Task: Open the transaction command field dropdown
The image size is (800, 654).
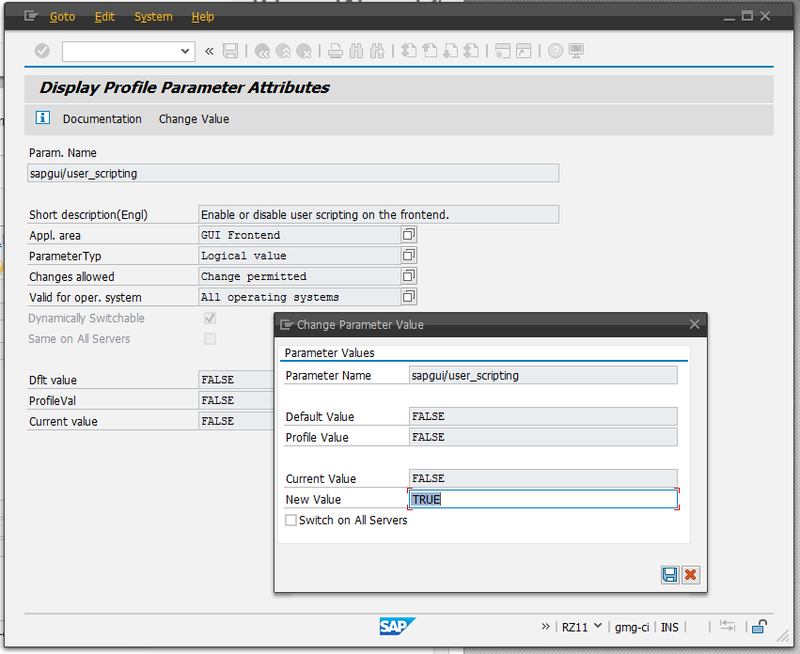Action: click(x=185, y=51)
